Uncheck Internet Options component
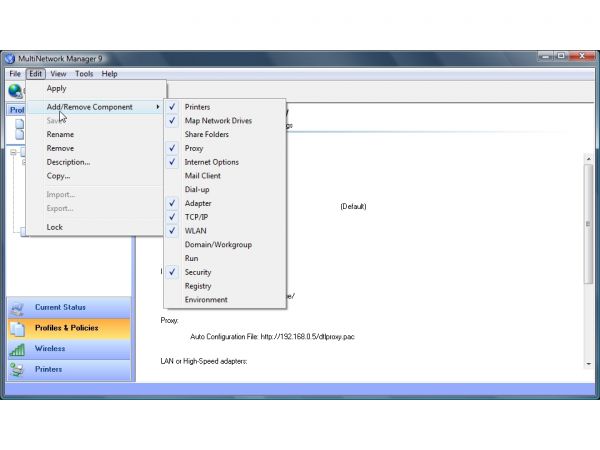This screenshot has width=600, height=450. pyautogui.click(x=225, y=162)
